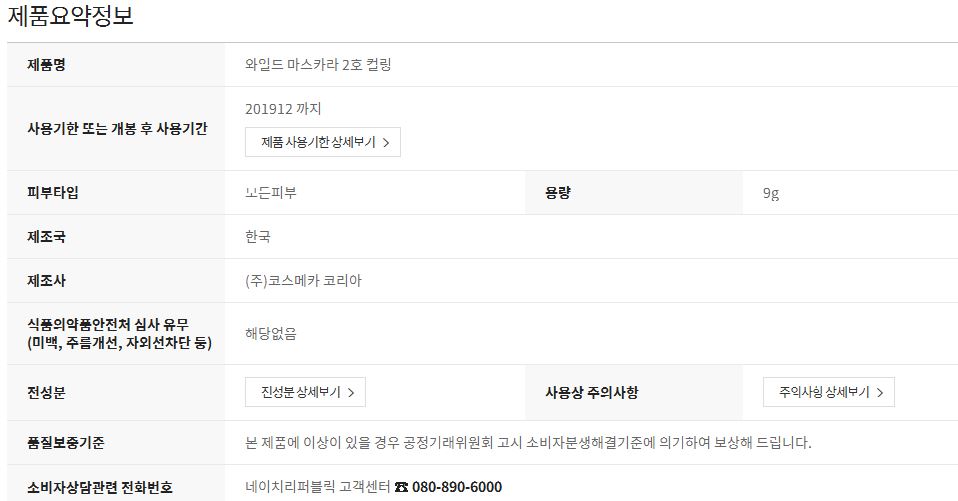Click the 모든피부 skin type value
The height and width of the screenshot is (501, 958).
pyautogui.click(x=271, y=192)
